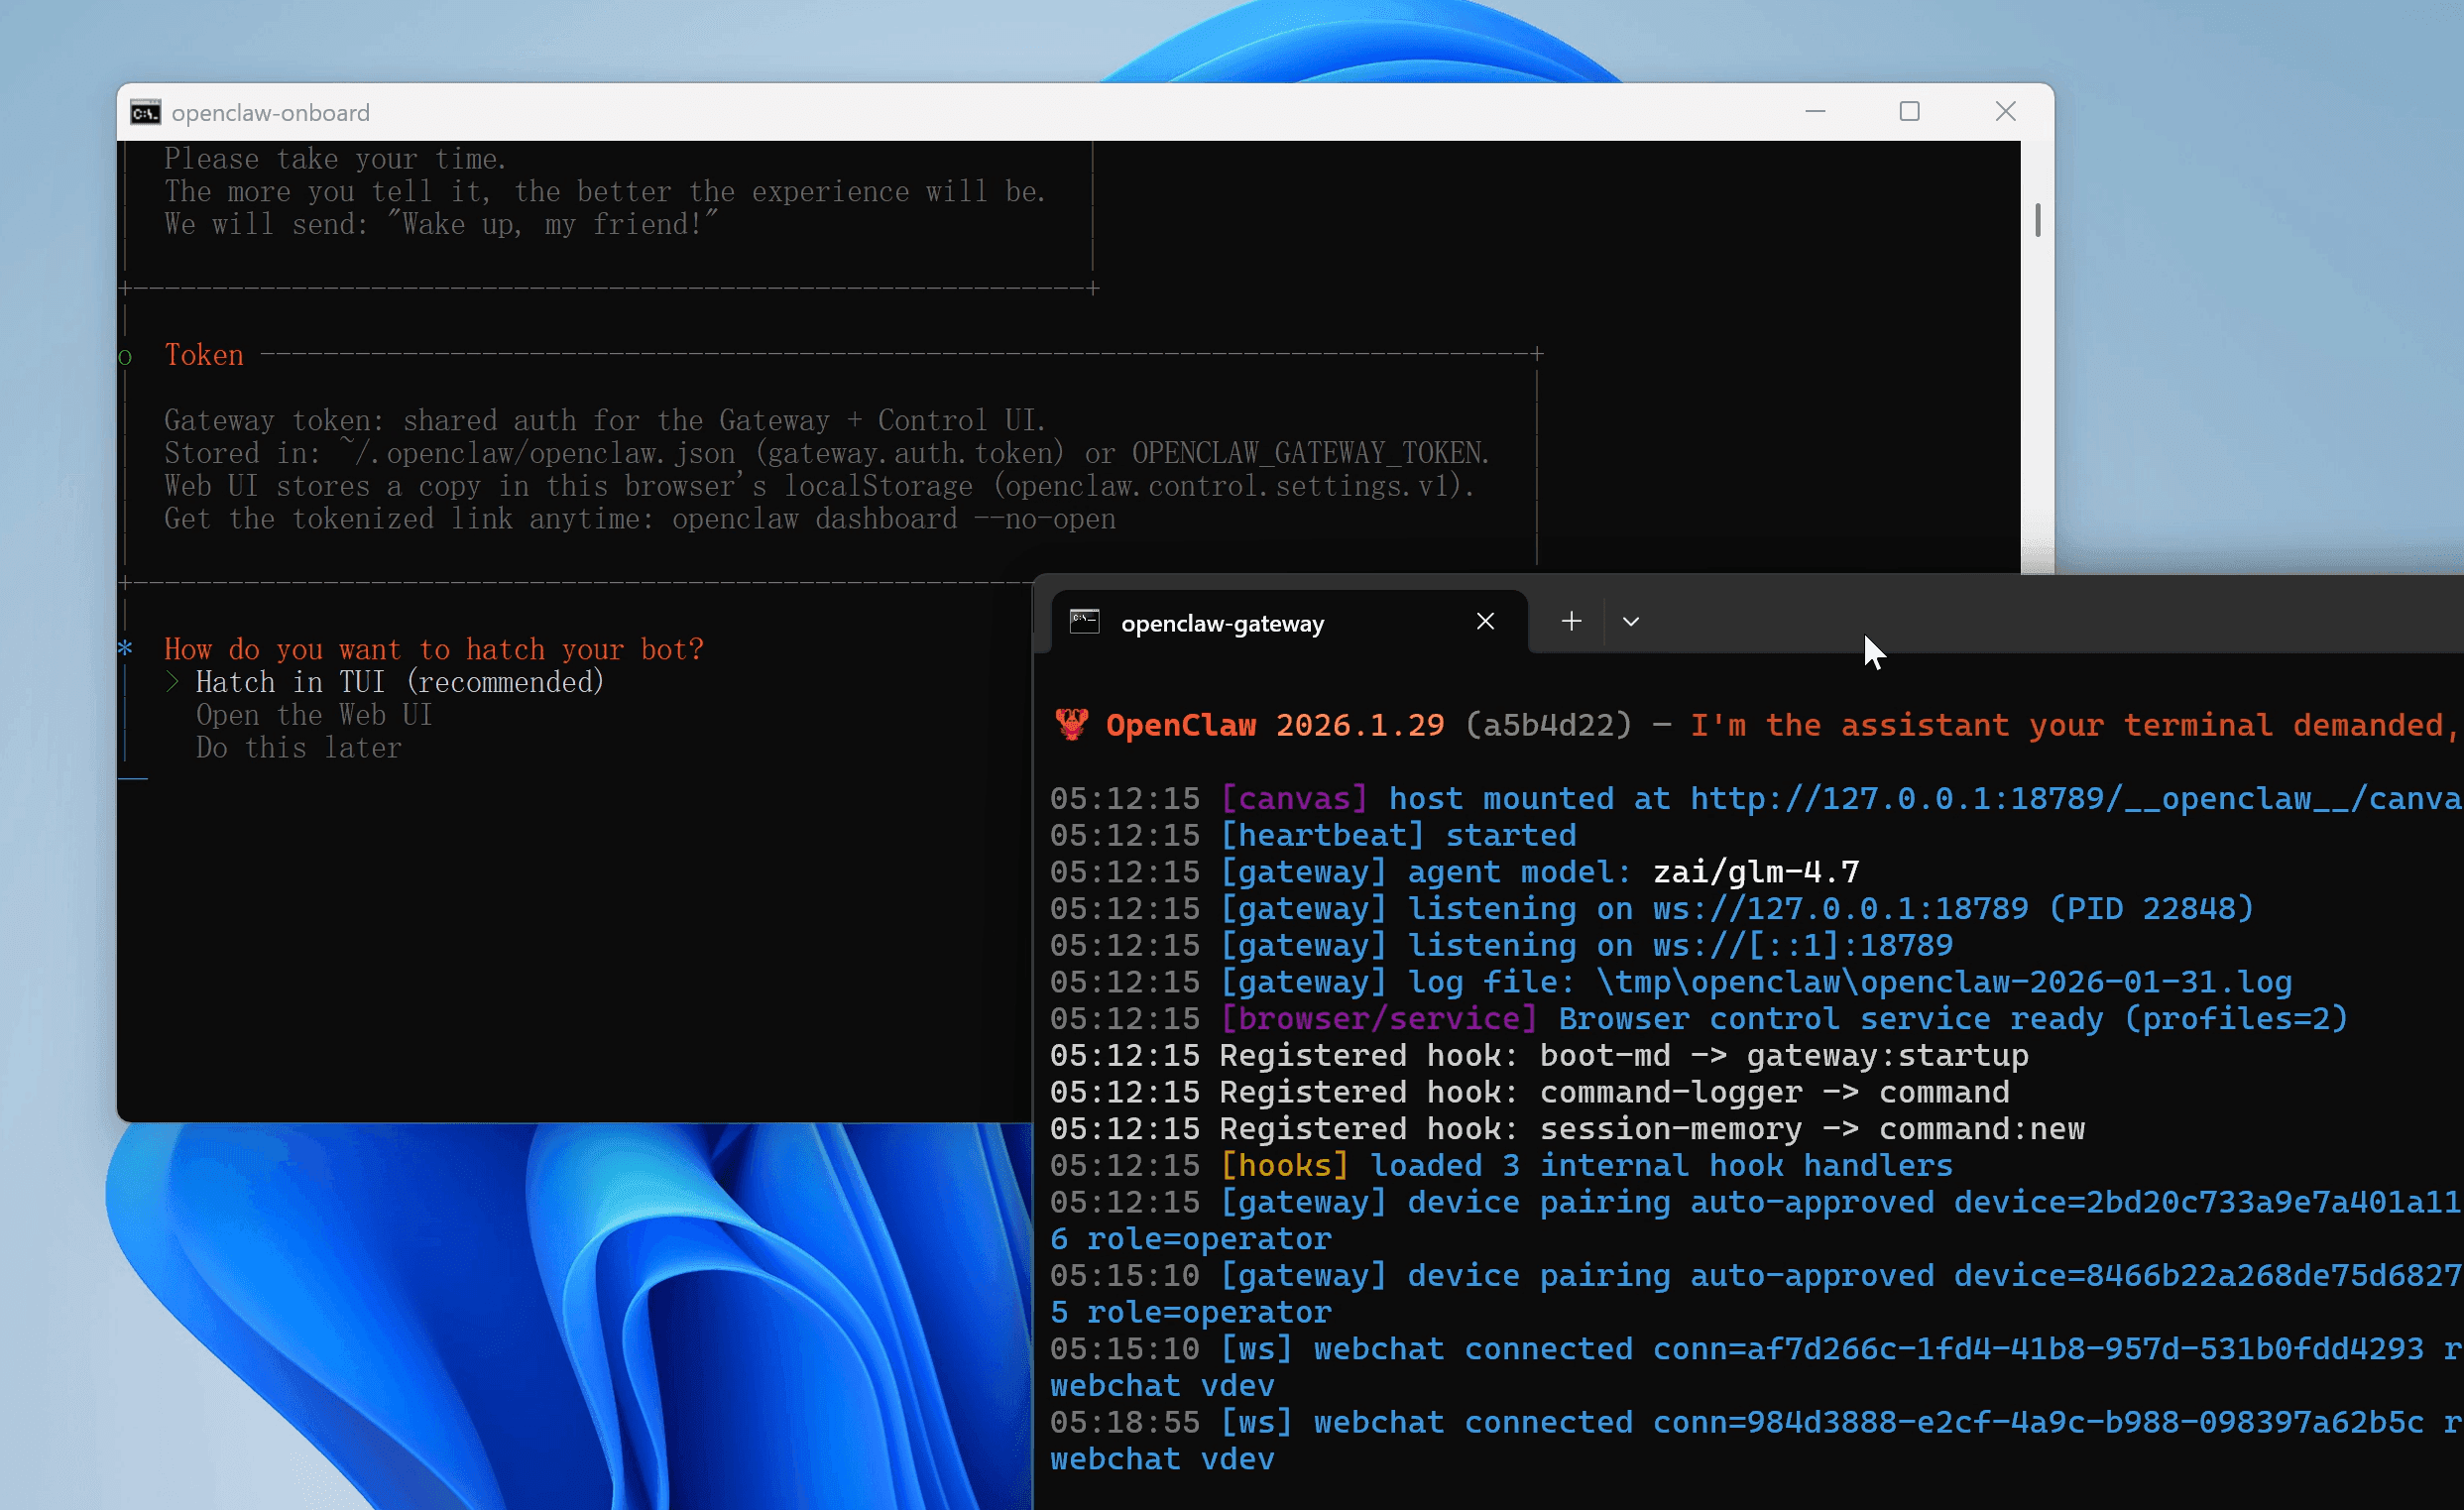Click the OpenClaw lobster logo icon
This screenshot has width=2464, height=1510.
click(1071, 724)
